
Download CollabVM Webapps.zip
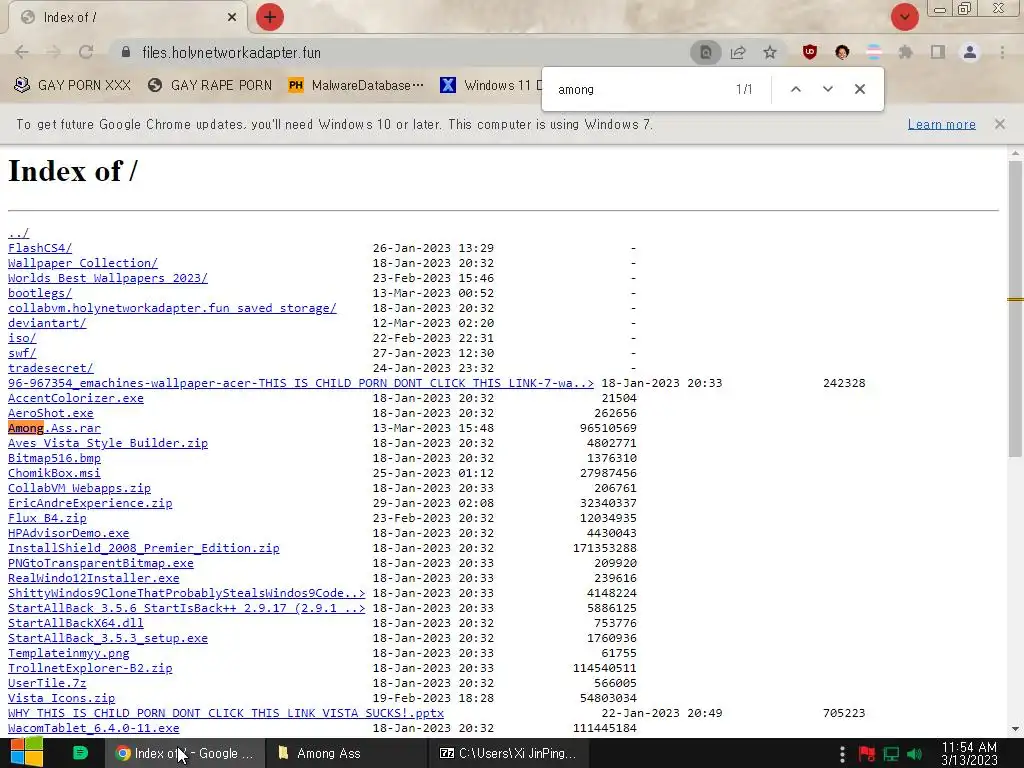click(x=80, y=488)
